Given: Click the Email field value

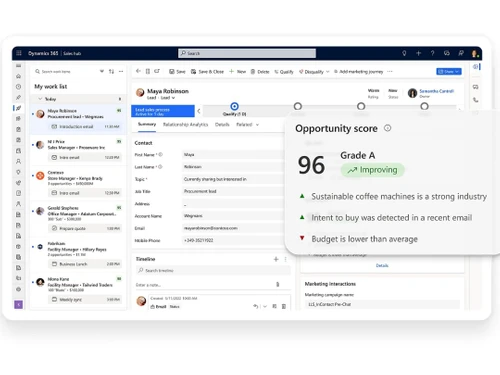Looking at the screenshot, I should pos(233,228).
